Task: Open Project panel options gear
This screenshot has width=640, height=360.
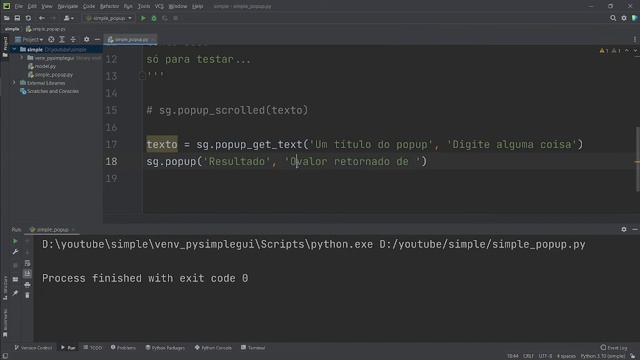Action: (87, 40)
